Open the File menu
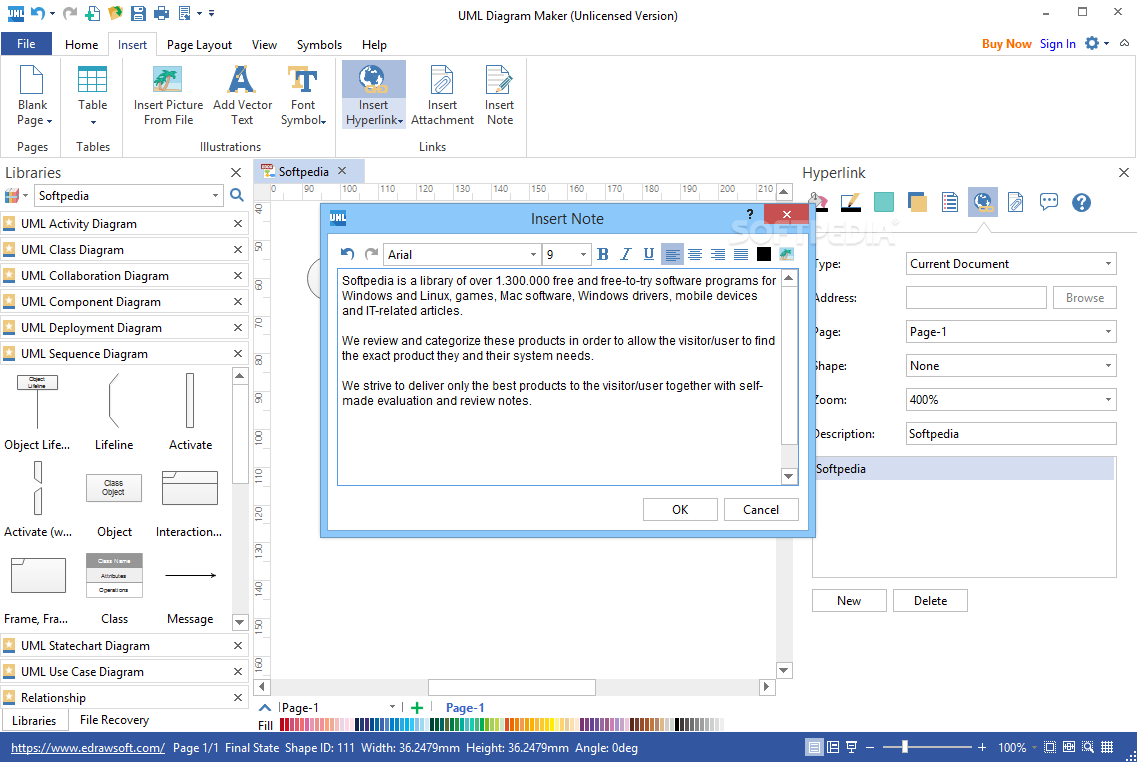The width and height of the screenshot is (1137, 762). click(26, 44)
